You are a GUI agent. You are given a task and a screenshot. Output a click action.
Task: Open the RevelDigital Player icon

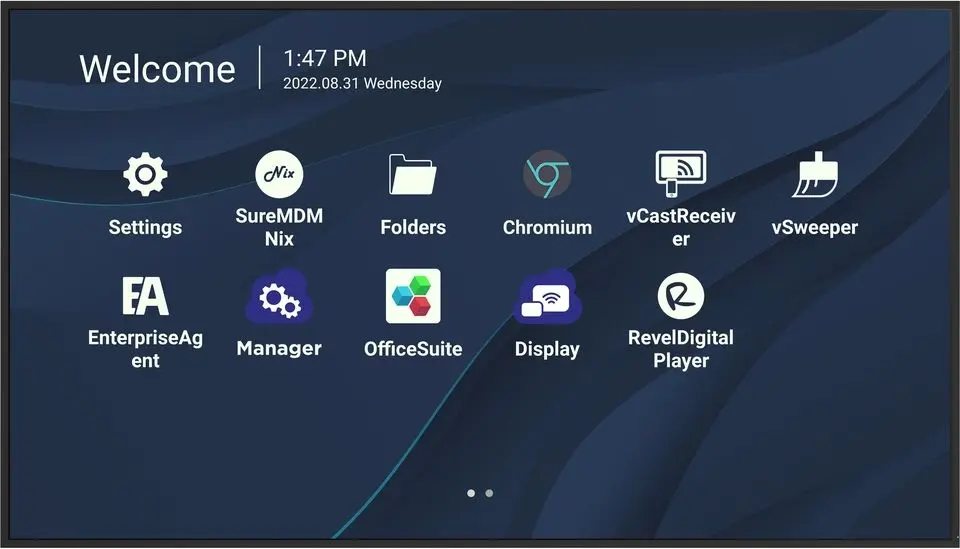click(681, 296)
